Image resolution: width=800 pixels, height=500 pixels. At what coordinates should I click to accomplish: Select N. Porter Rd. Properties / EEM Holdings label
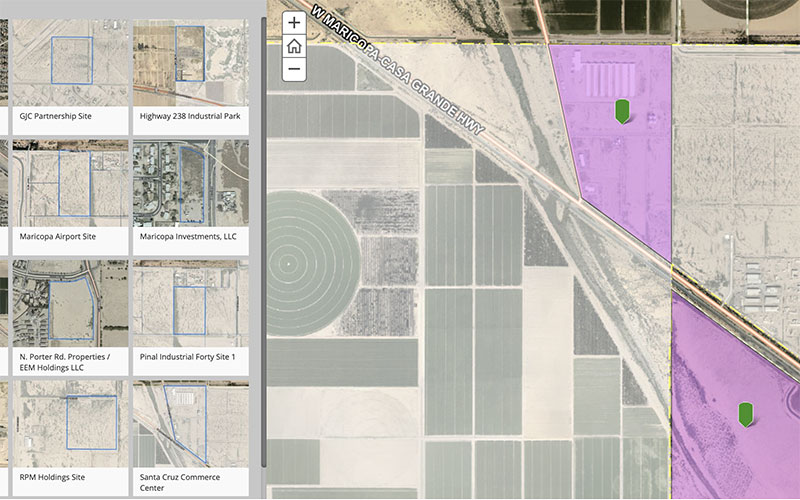point(65,362)
